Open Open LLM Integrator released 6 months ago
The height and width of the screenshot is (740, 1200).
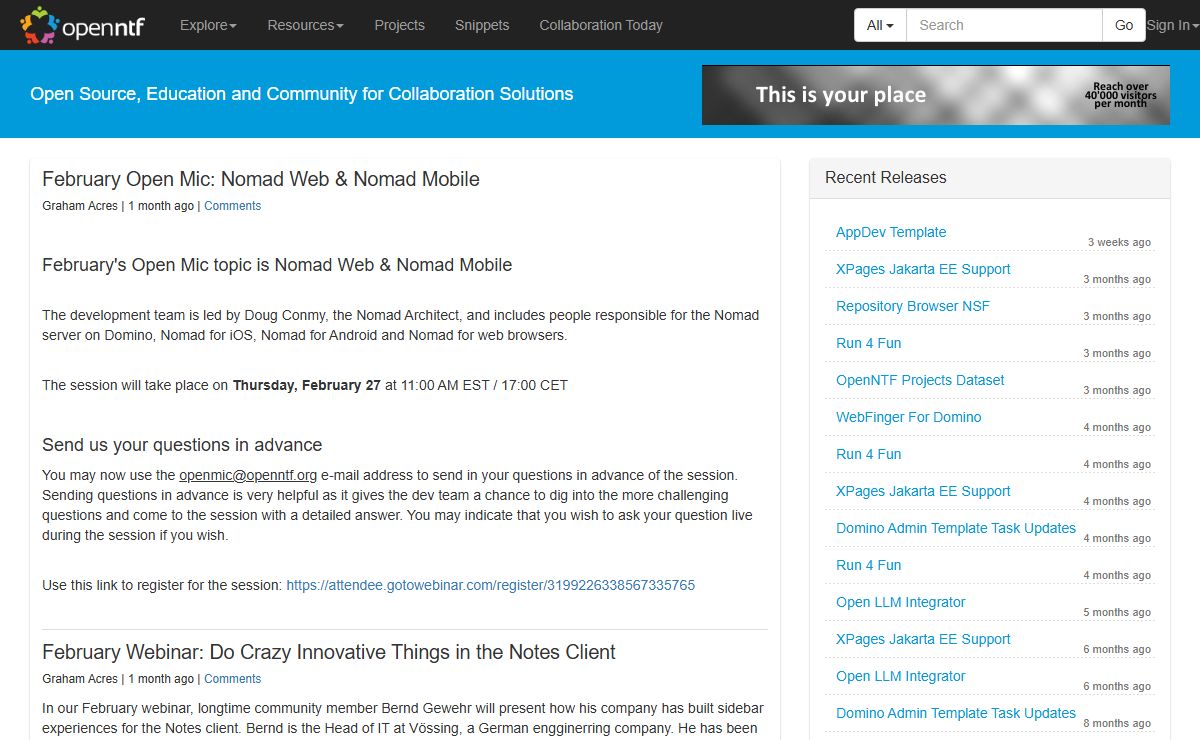(901, 676)
